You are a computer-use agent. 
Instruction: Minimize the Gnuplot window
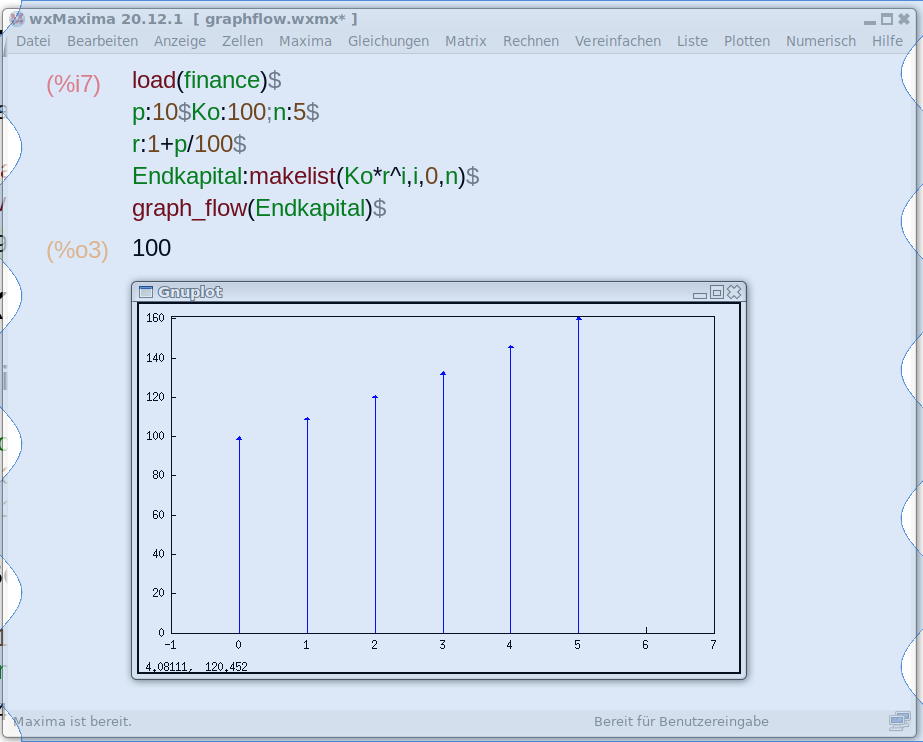(699, 293)
